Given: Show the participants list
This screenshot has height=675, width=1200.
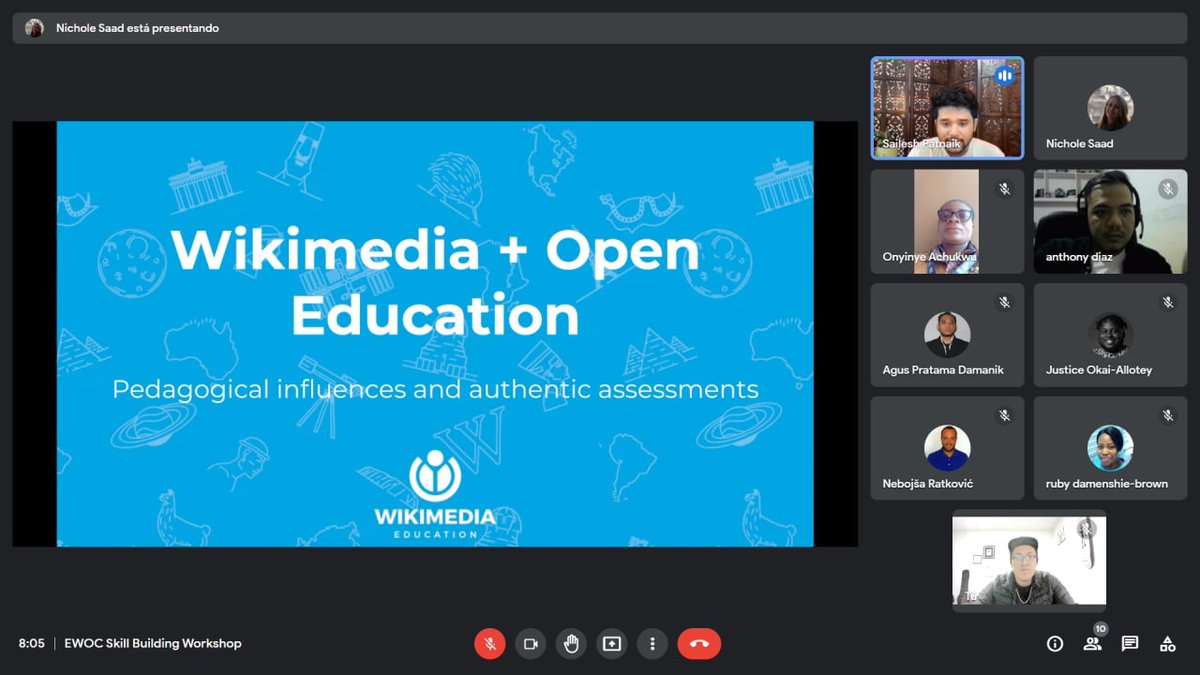Looking at the screenshot, I should [x=1092, y=644].
